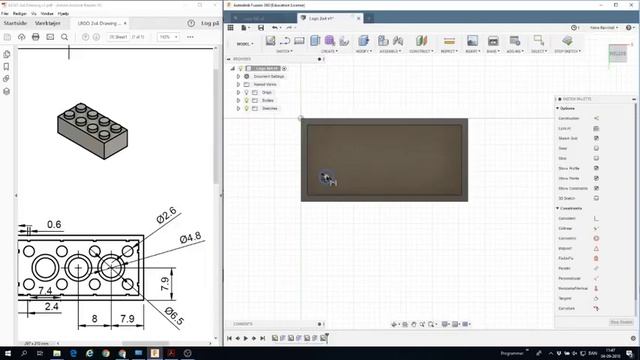Click the Undo arrow in Fusion toolbar
The height and width of the screenshot is (360, 640).
pos(275,28)
